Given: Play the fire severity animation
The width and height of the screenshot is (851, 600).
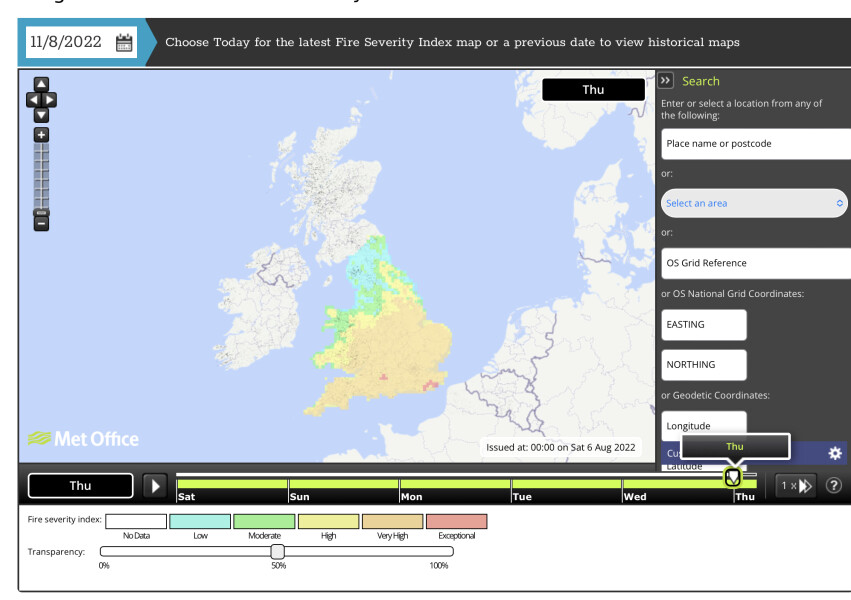Looking at the screenshot, I should 153,485.
